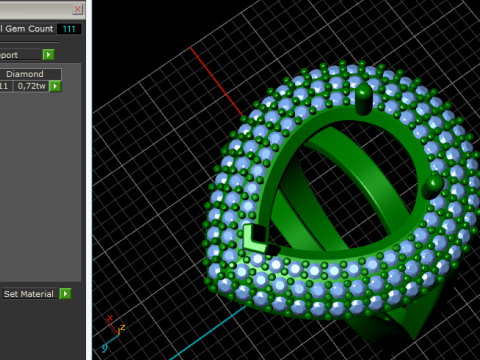Close the gem report panel
480x360 pixels.
click(x=77, y=9)
